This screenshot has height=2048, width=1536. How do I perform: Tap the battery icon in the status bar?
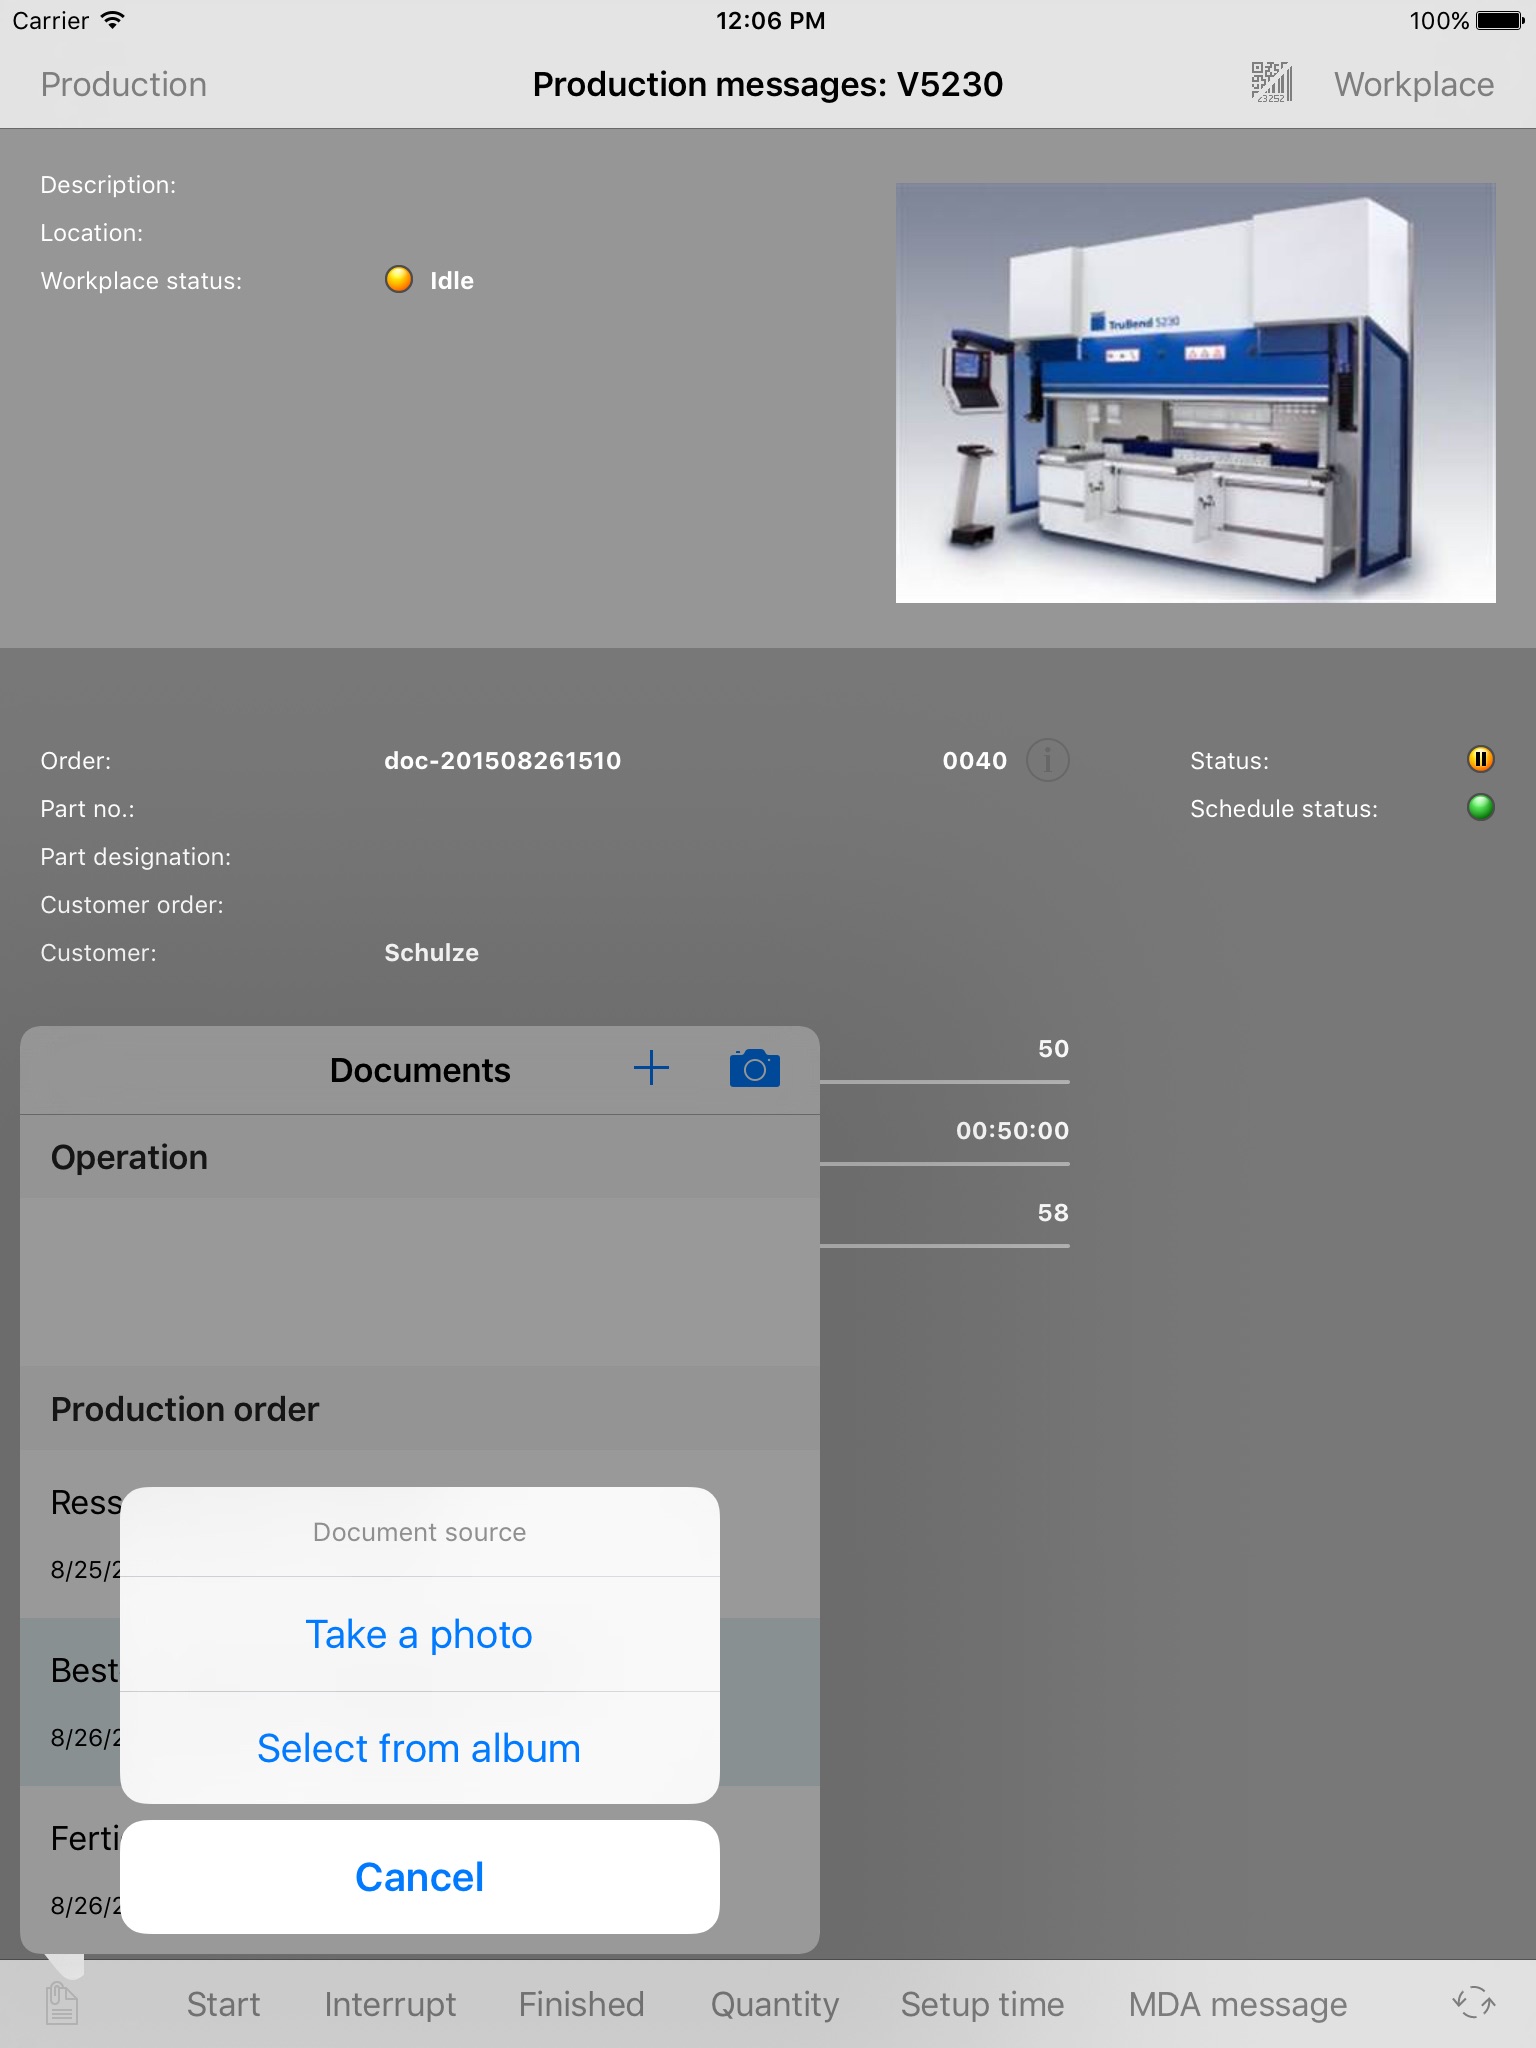[x=1501, y=20]
